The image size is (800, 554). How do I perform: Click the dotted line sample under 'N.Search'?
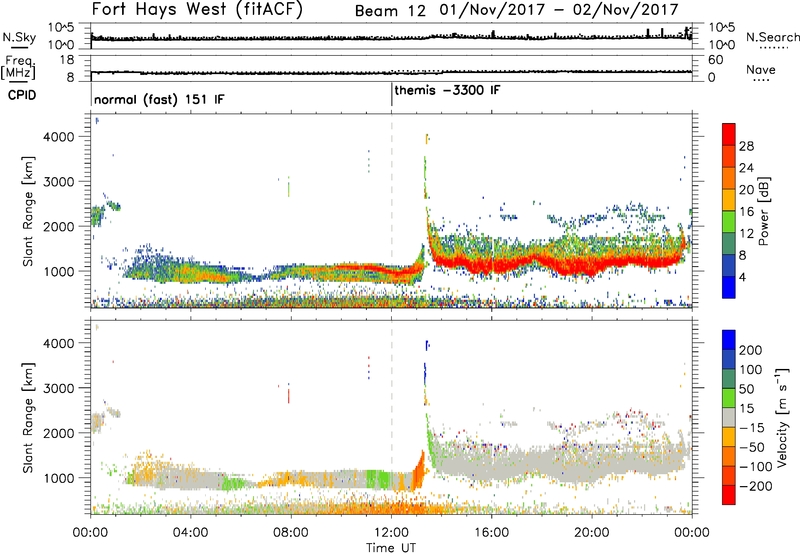(x=774, y=47)
